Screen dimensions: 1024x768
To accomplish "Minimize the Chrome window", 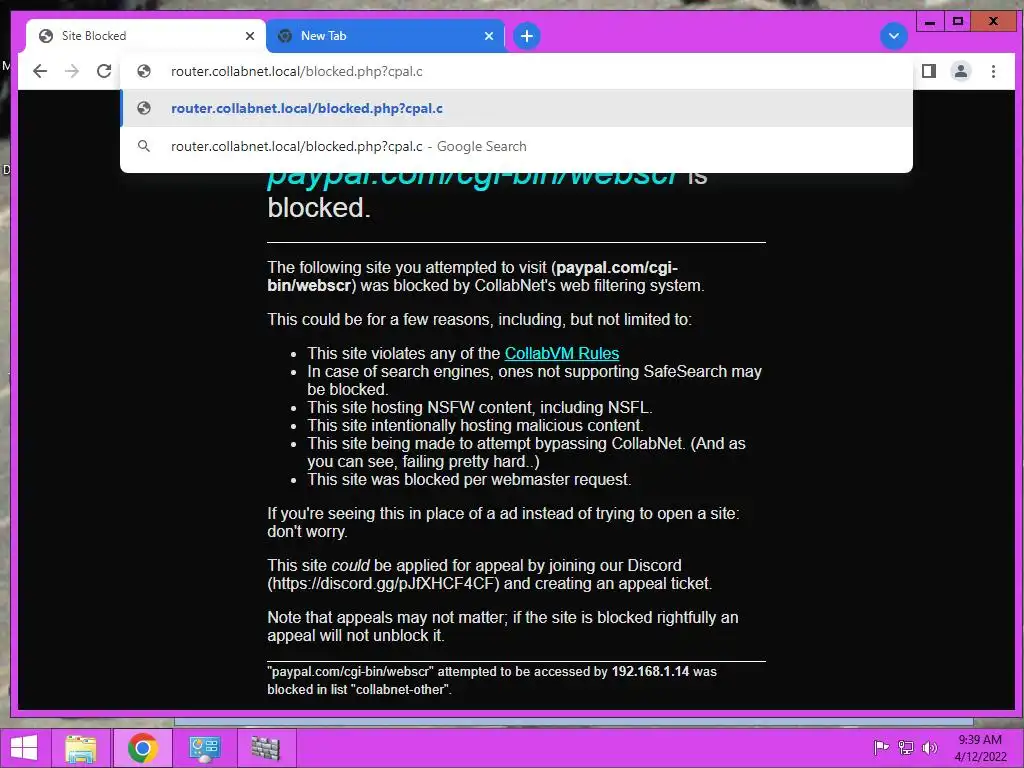I will (930, 22).
